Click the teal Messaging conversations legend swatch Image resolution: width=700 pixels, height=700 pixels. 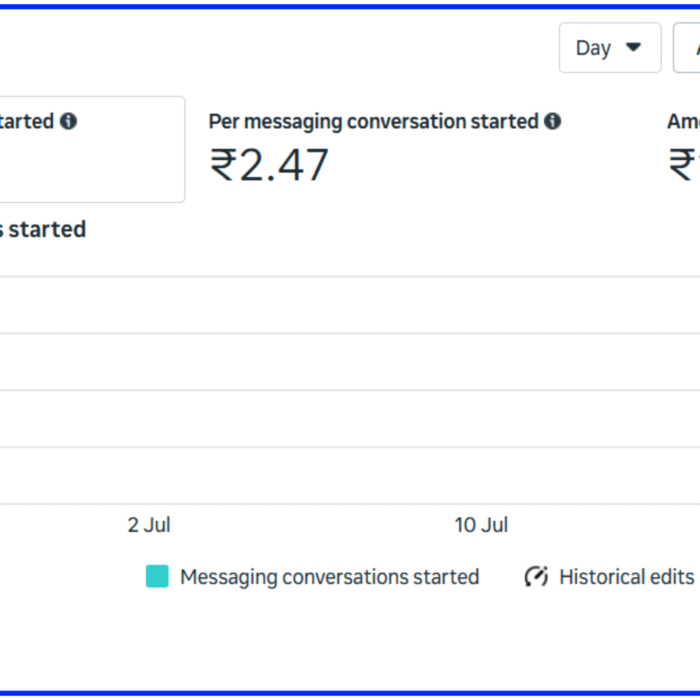(157, 577)
